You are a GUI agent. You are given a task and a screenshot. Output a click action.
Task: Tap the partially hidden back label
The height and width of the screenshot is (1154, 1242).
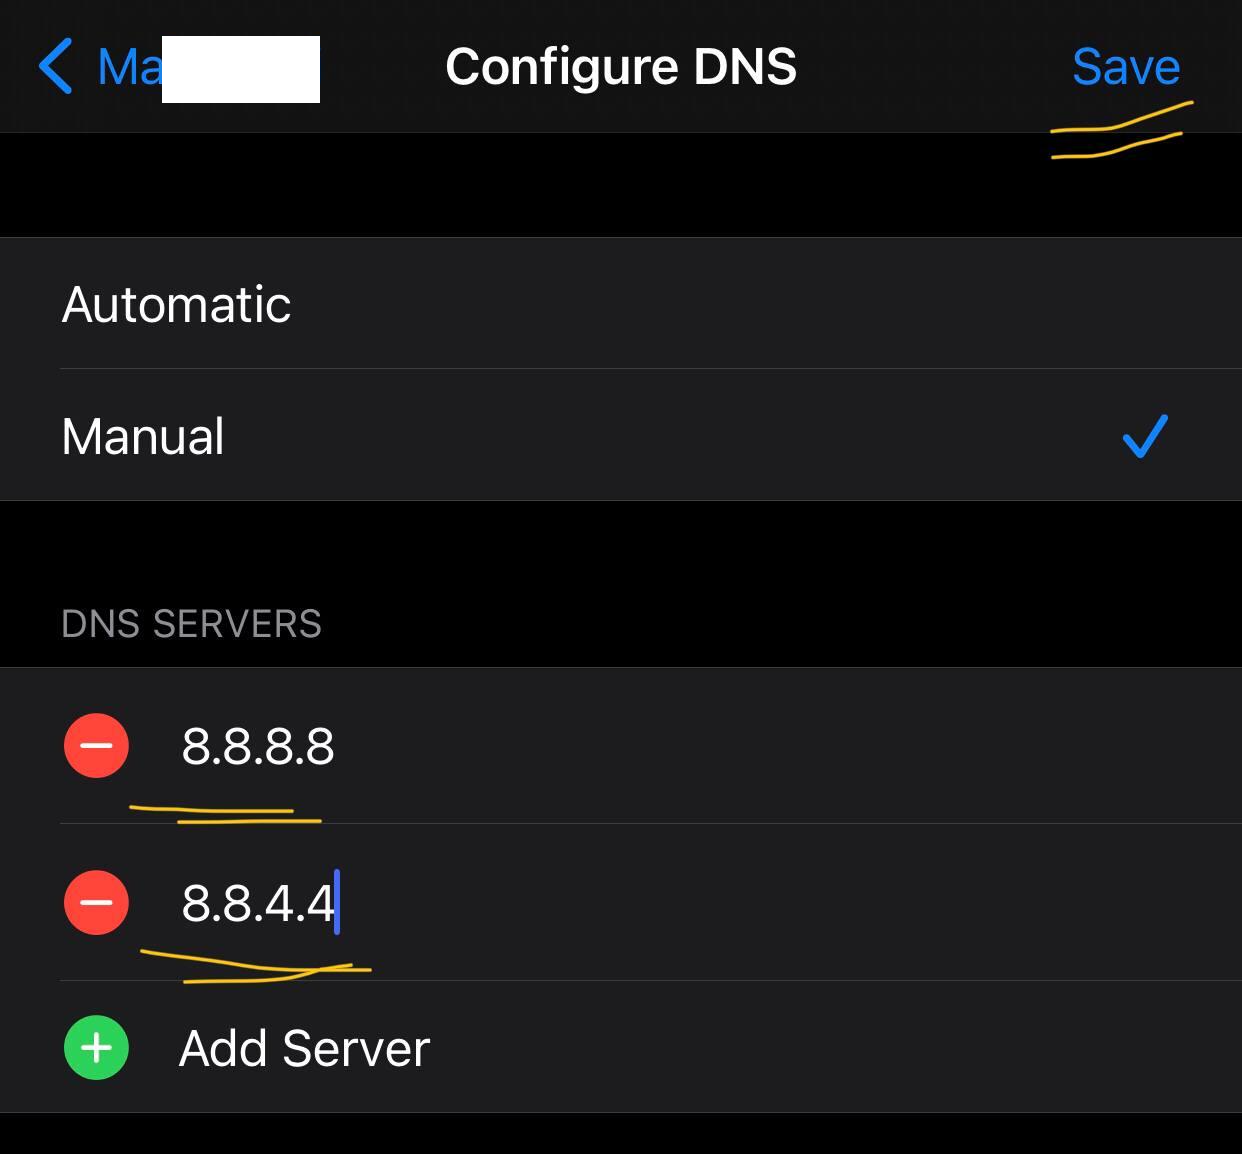[130, 67]
